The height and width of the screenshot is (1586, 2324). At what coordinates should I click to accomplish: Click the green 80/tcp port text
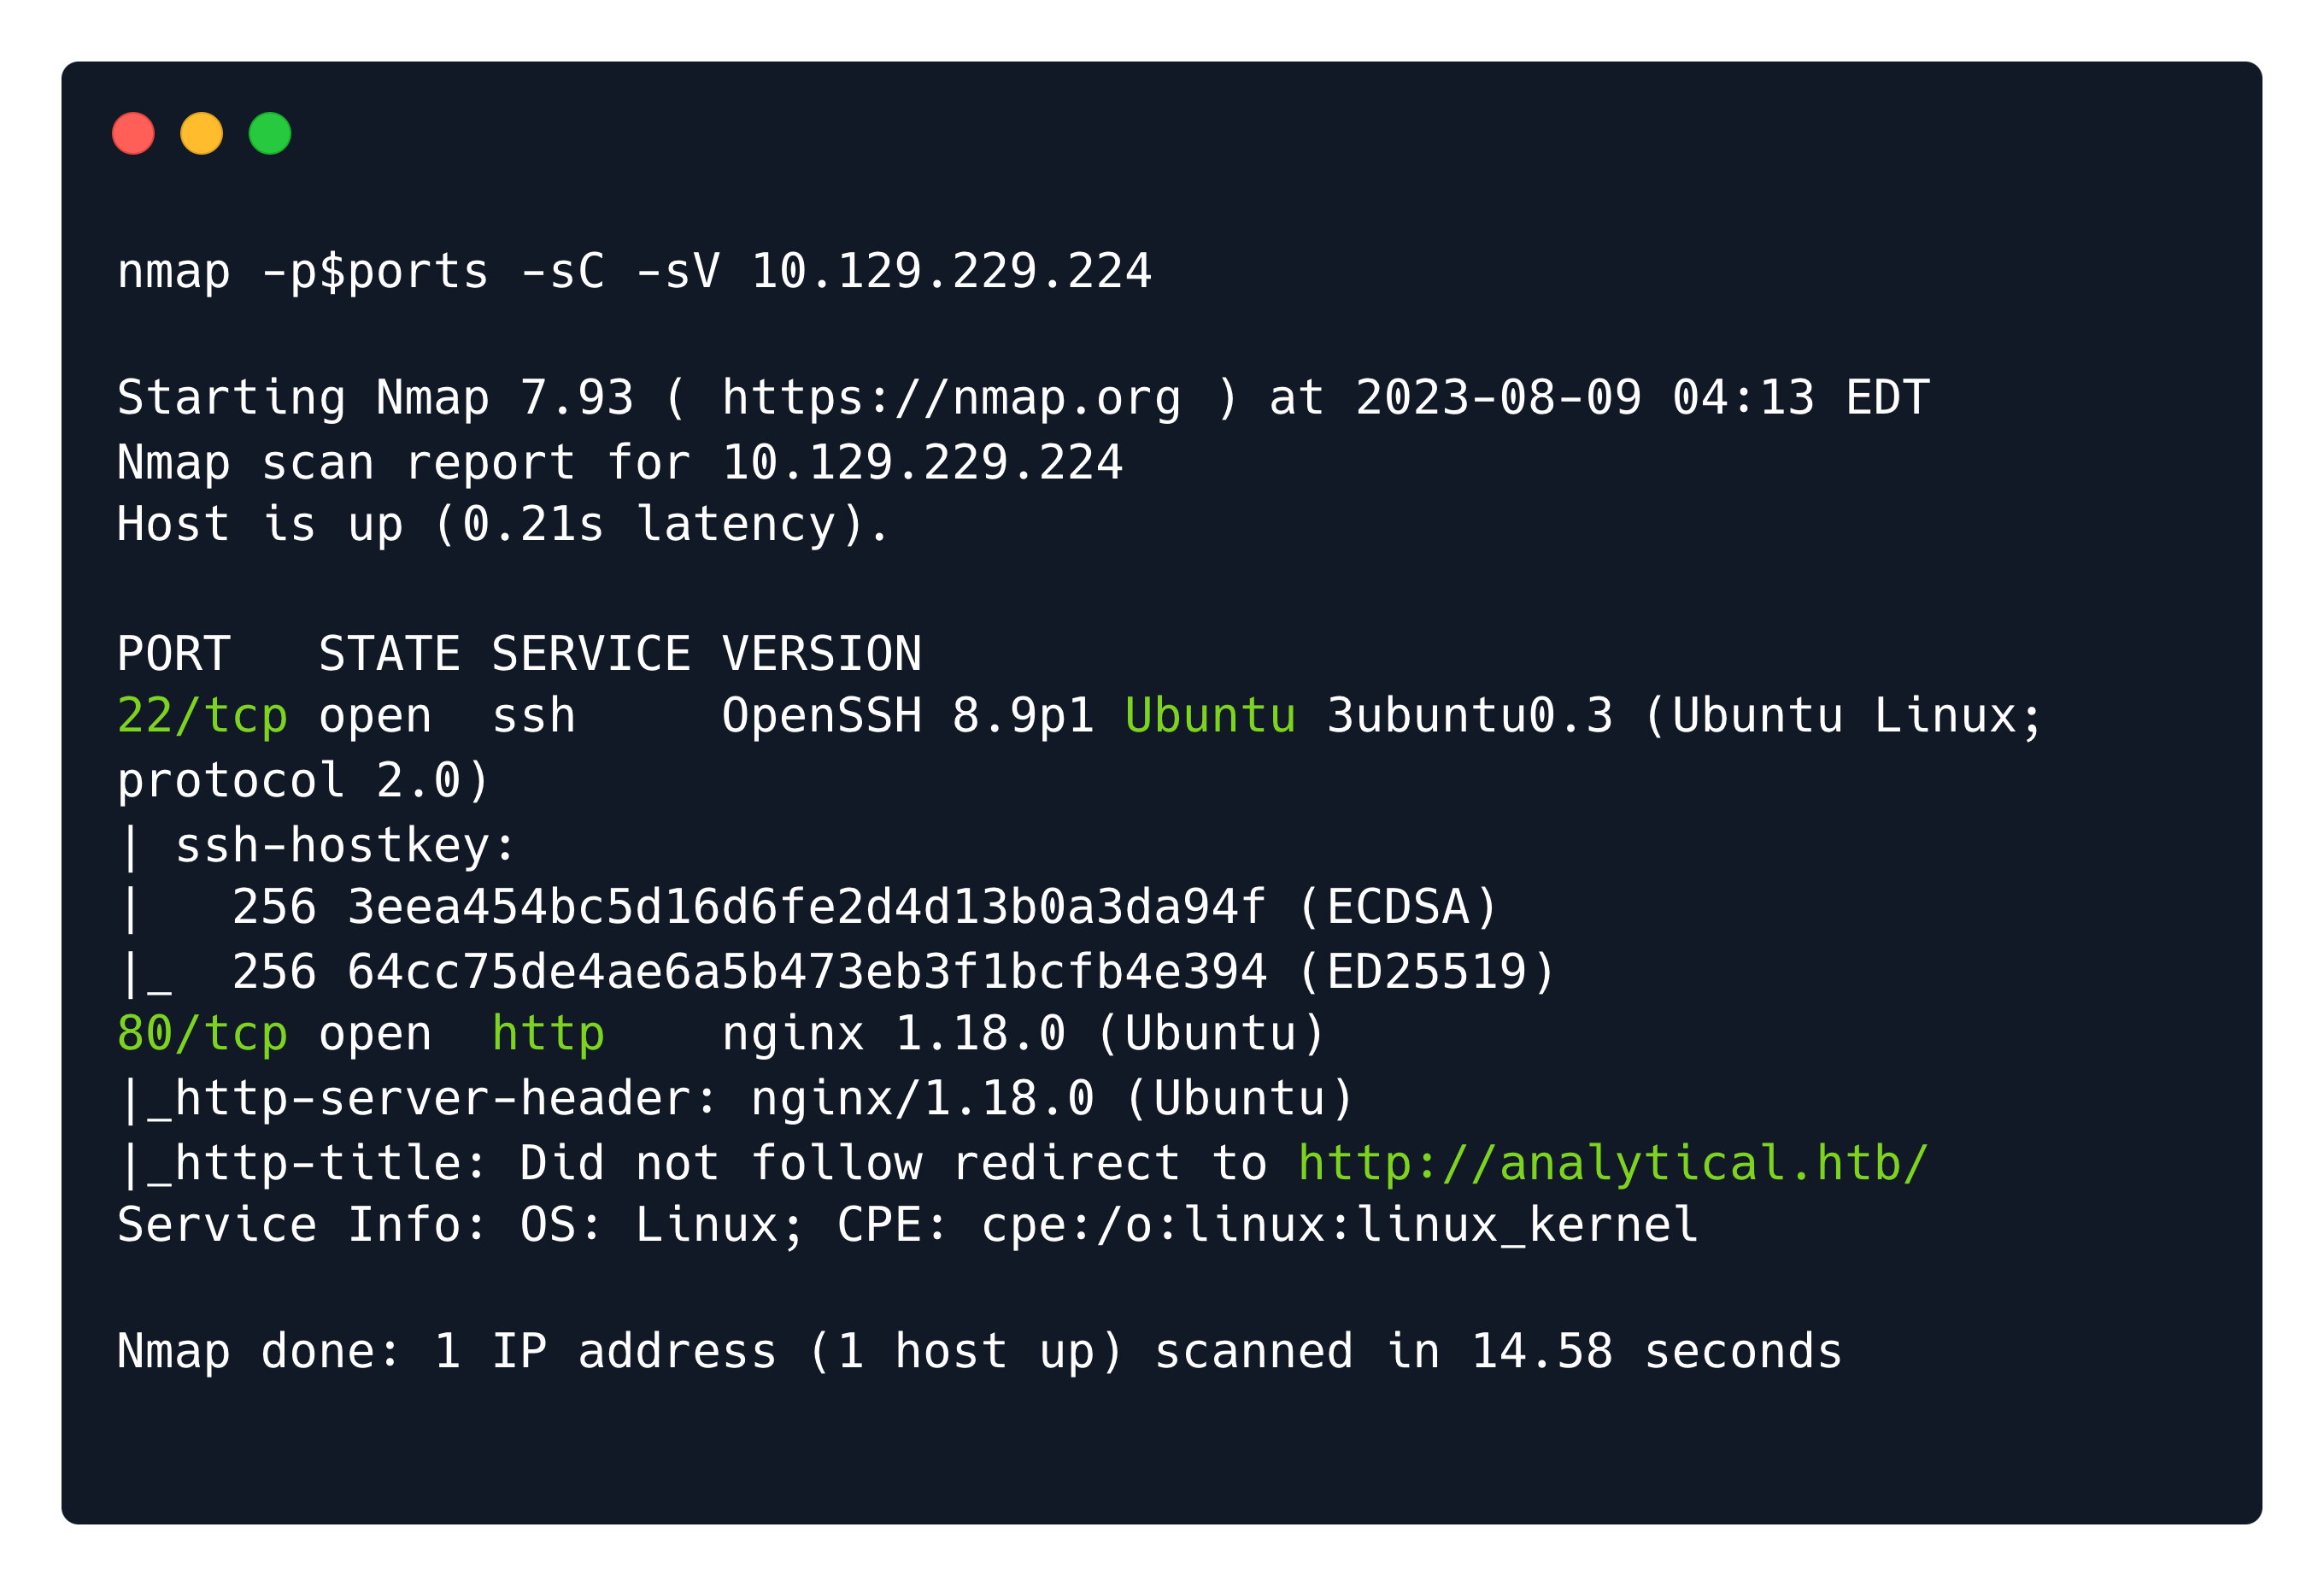point(202,1034)
